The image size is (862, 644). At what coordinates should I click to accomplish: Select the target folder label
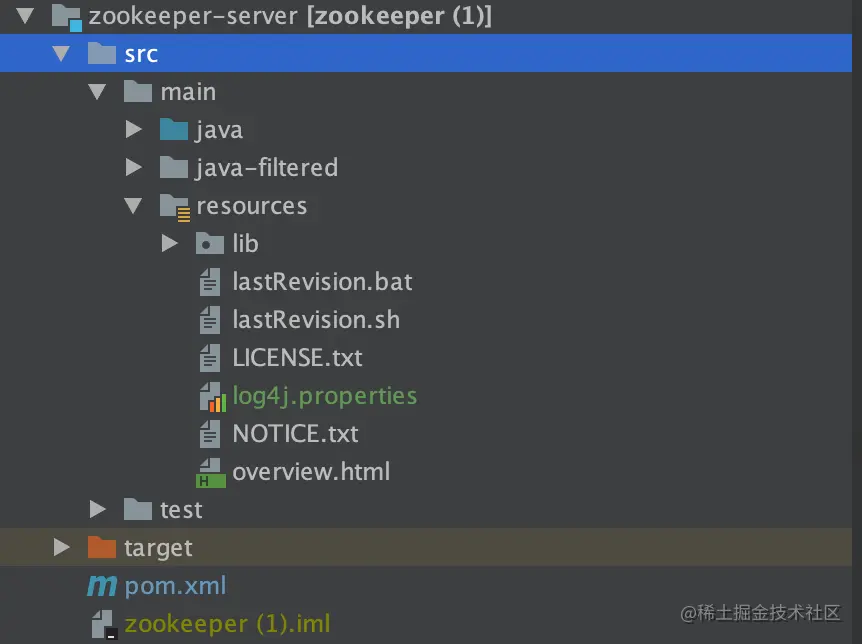[x=158, y=548]
